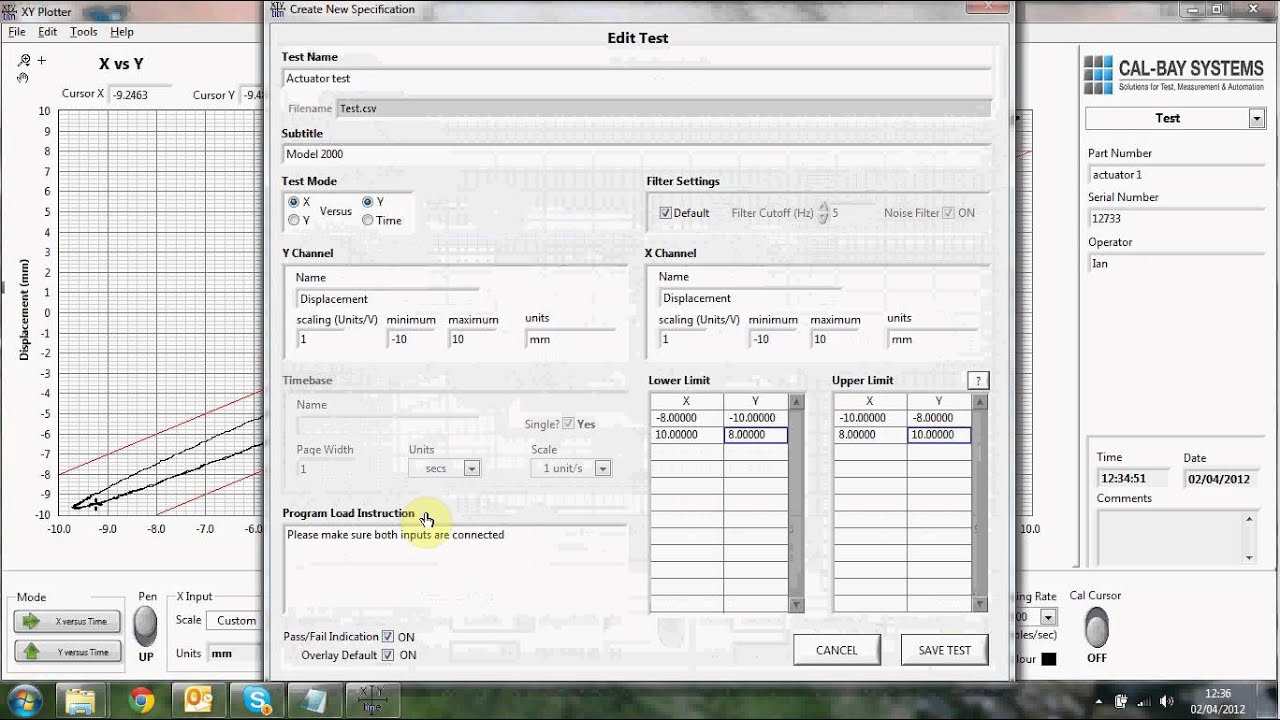Click the Comments text box
This screenshot has width=1280, height=720.
click(1170, 538)
